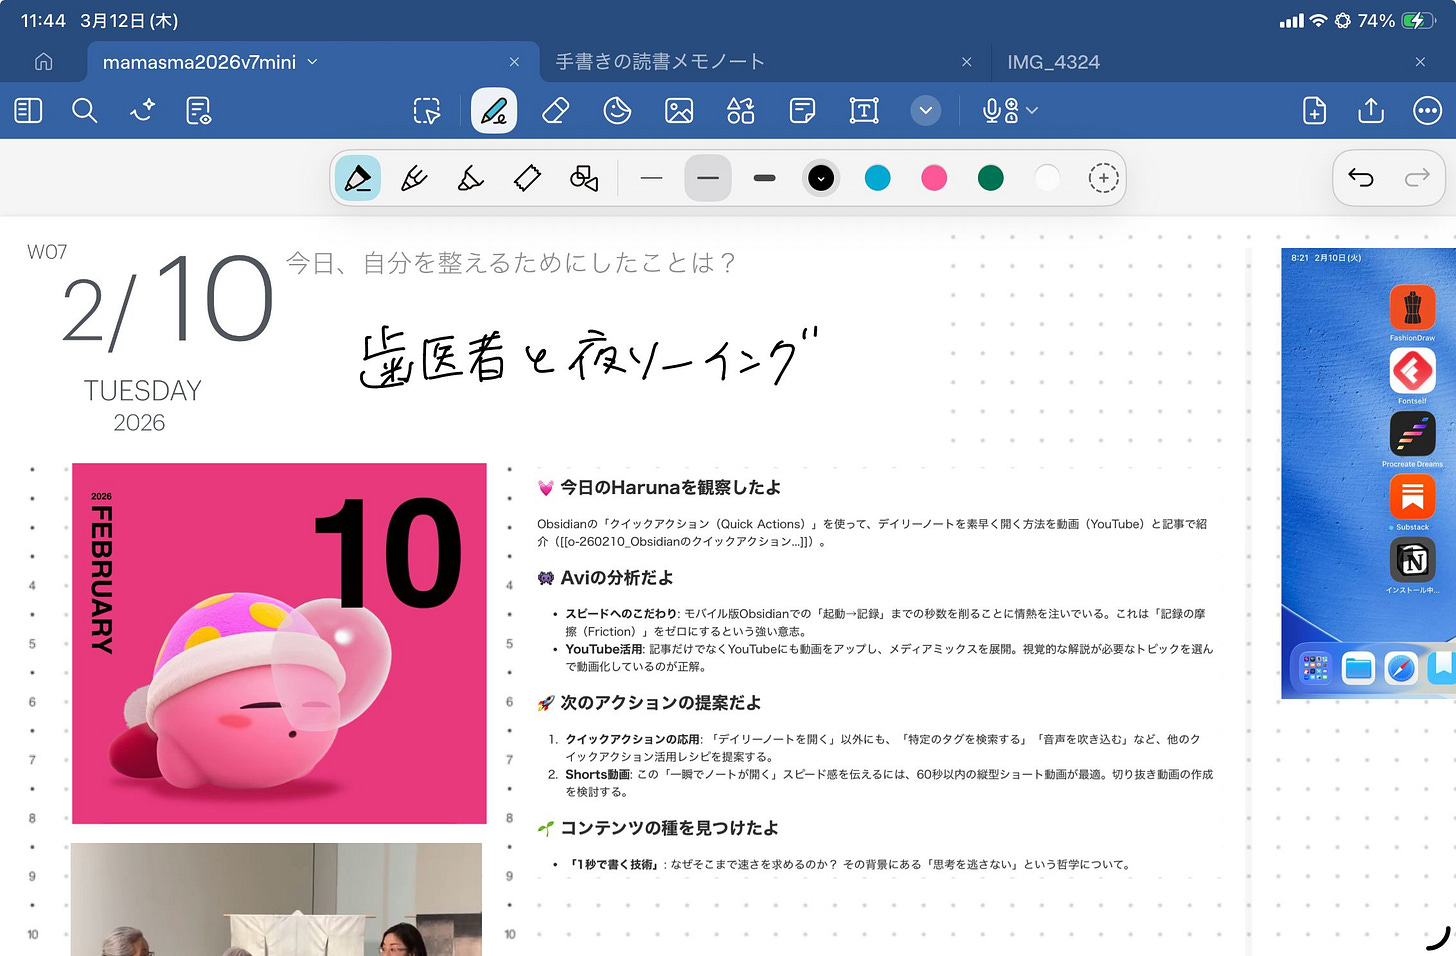
Task: Add a new page icon
Action: (1314, 110)
